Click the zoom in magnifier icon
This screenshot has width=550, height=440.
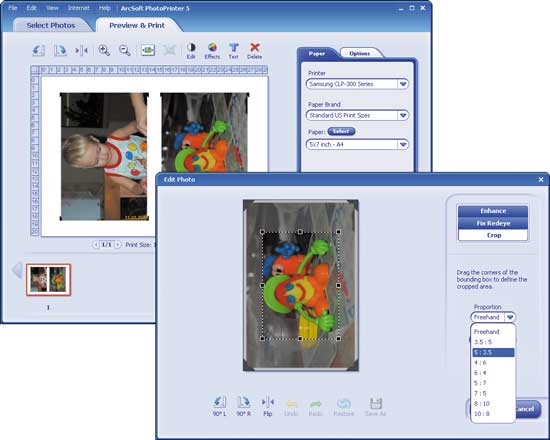pyautogui.click(x=104, y=50)
